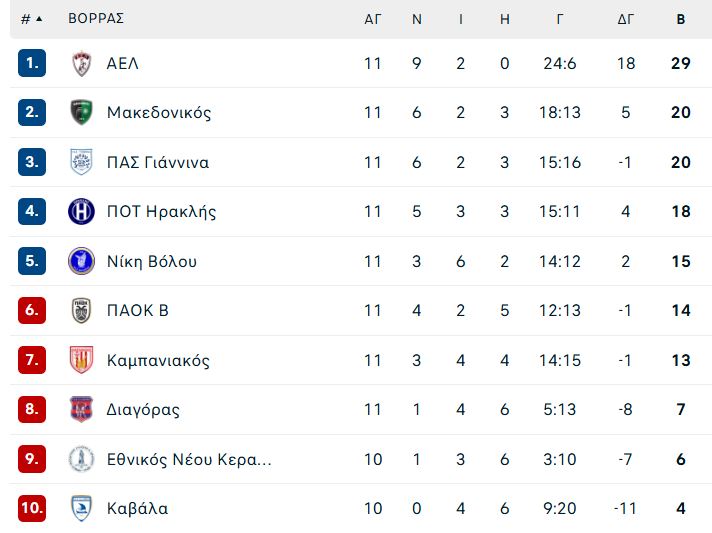Click the ΠΑΣ Γιάννινα club crest
712x533 pixels.
[x=82, y=162]
